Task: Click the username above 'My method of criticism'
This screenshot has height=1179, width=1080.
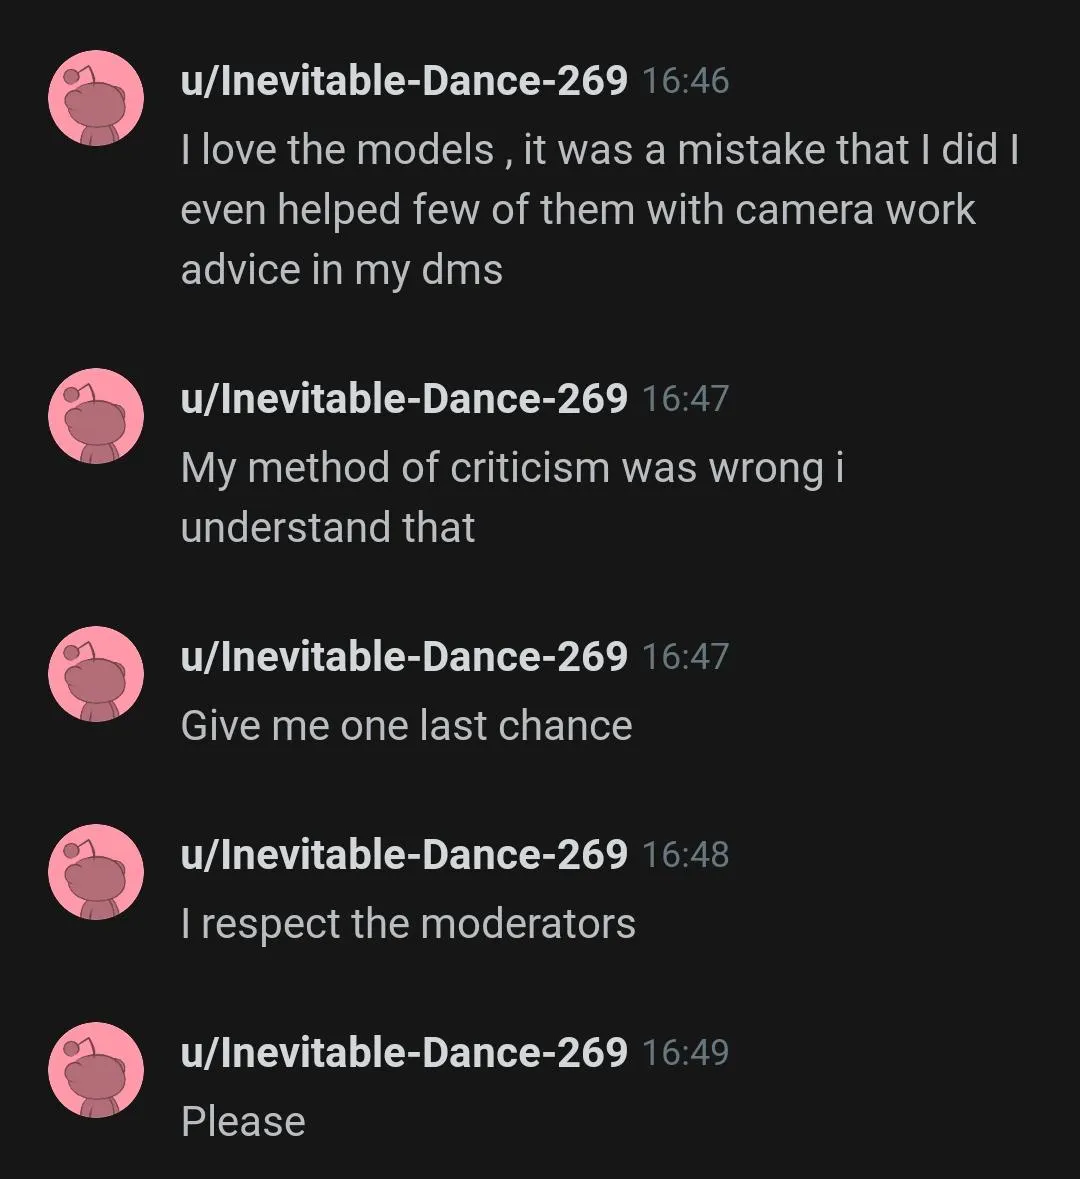Action: pyautogui.click(x=404, y=399)
